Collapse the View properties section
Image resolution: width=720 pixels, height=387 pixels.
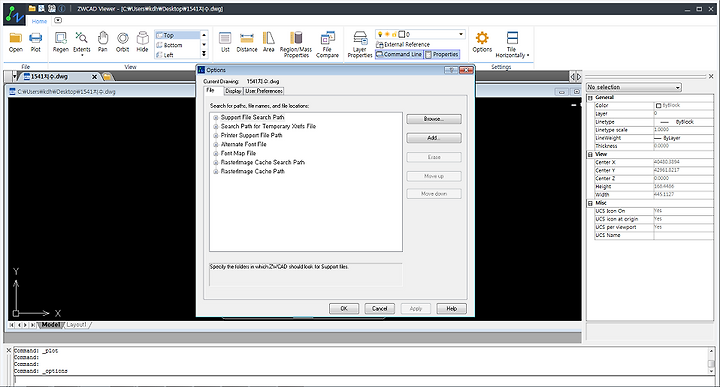[590, 155]
